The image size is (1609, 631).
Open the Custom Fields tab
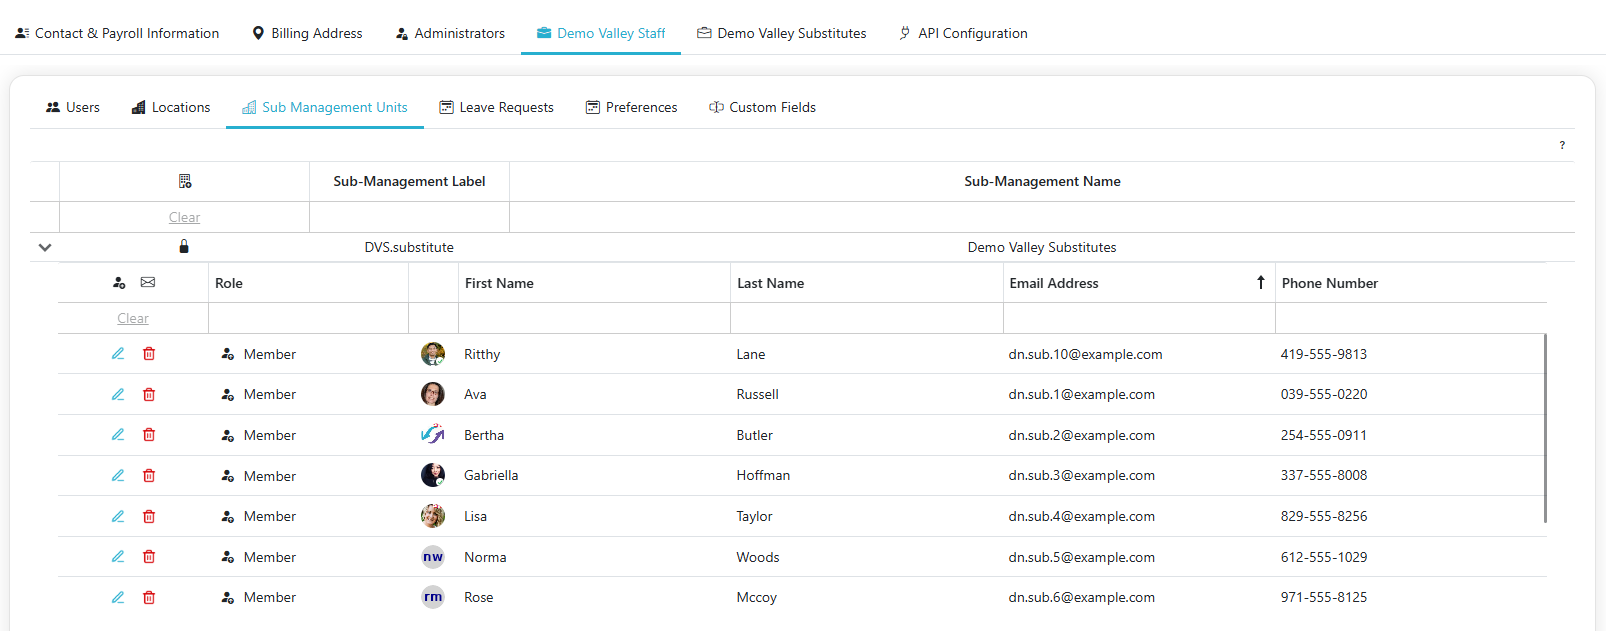[762, 108]
